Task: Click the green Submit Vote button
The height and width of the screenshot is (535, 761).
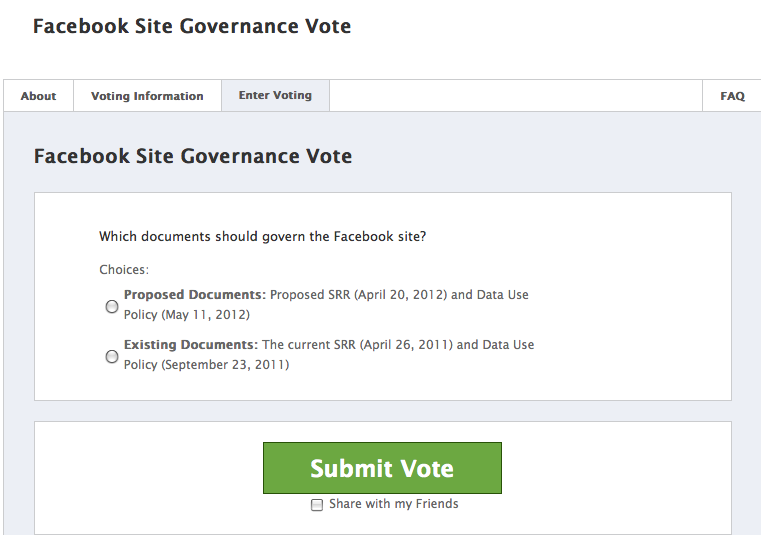Action: tap(382, 468)
